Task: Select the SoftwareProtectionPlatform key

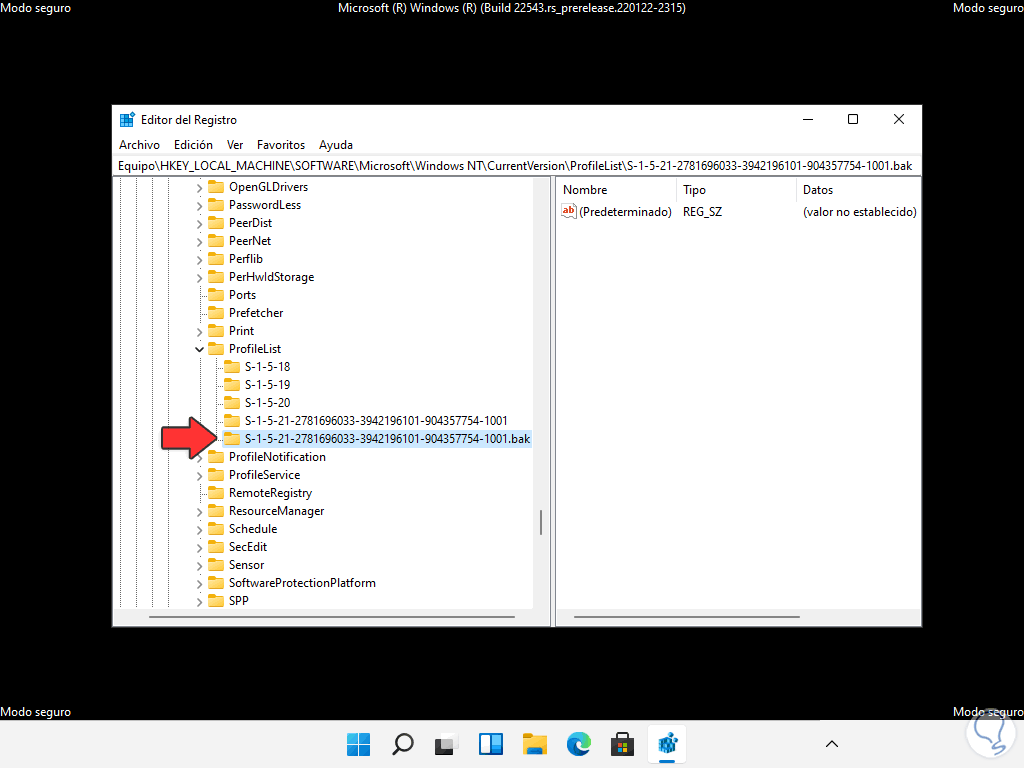Action: (x=302, y=583)
